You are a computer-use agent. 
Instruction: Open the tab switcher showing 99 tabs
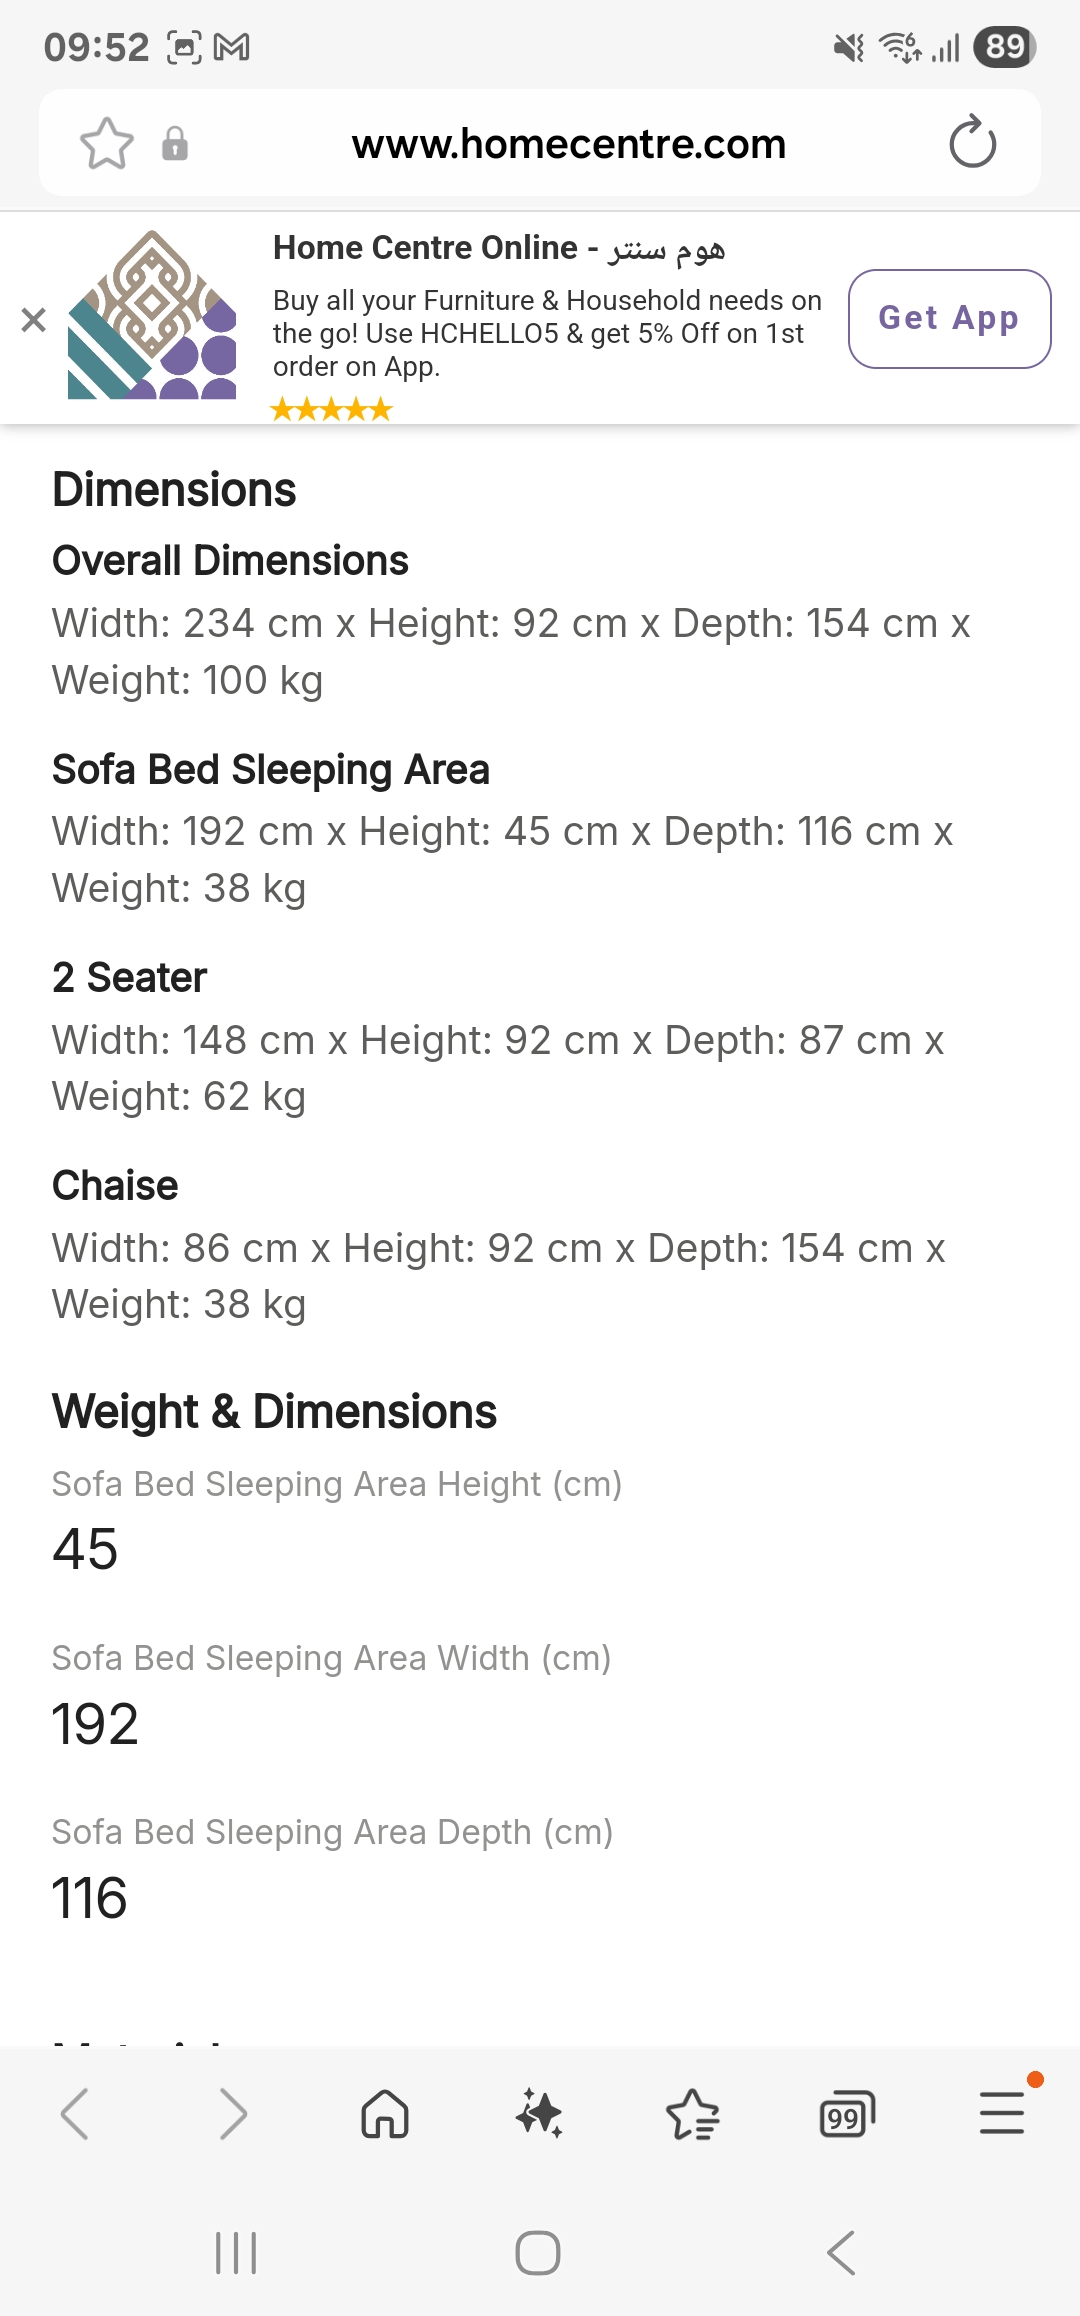[846, 2113]
